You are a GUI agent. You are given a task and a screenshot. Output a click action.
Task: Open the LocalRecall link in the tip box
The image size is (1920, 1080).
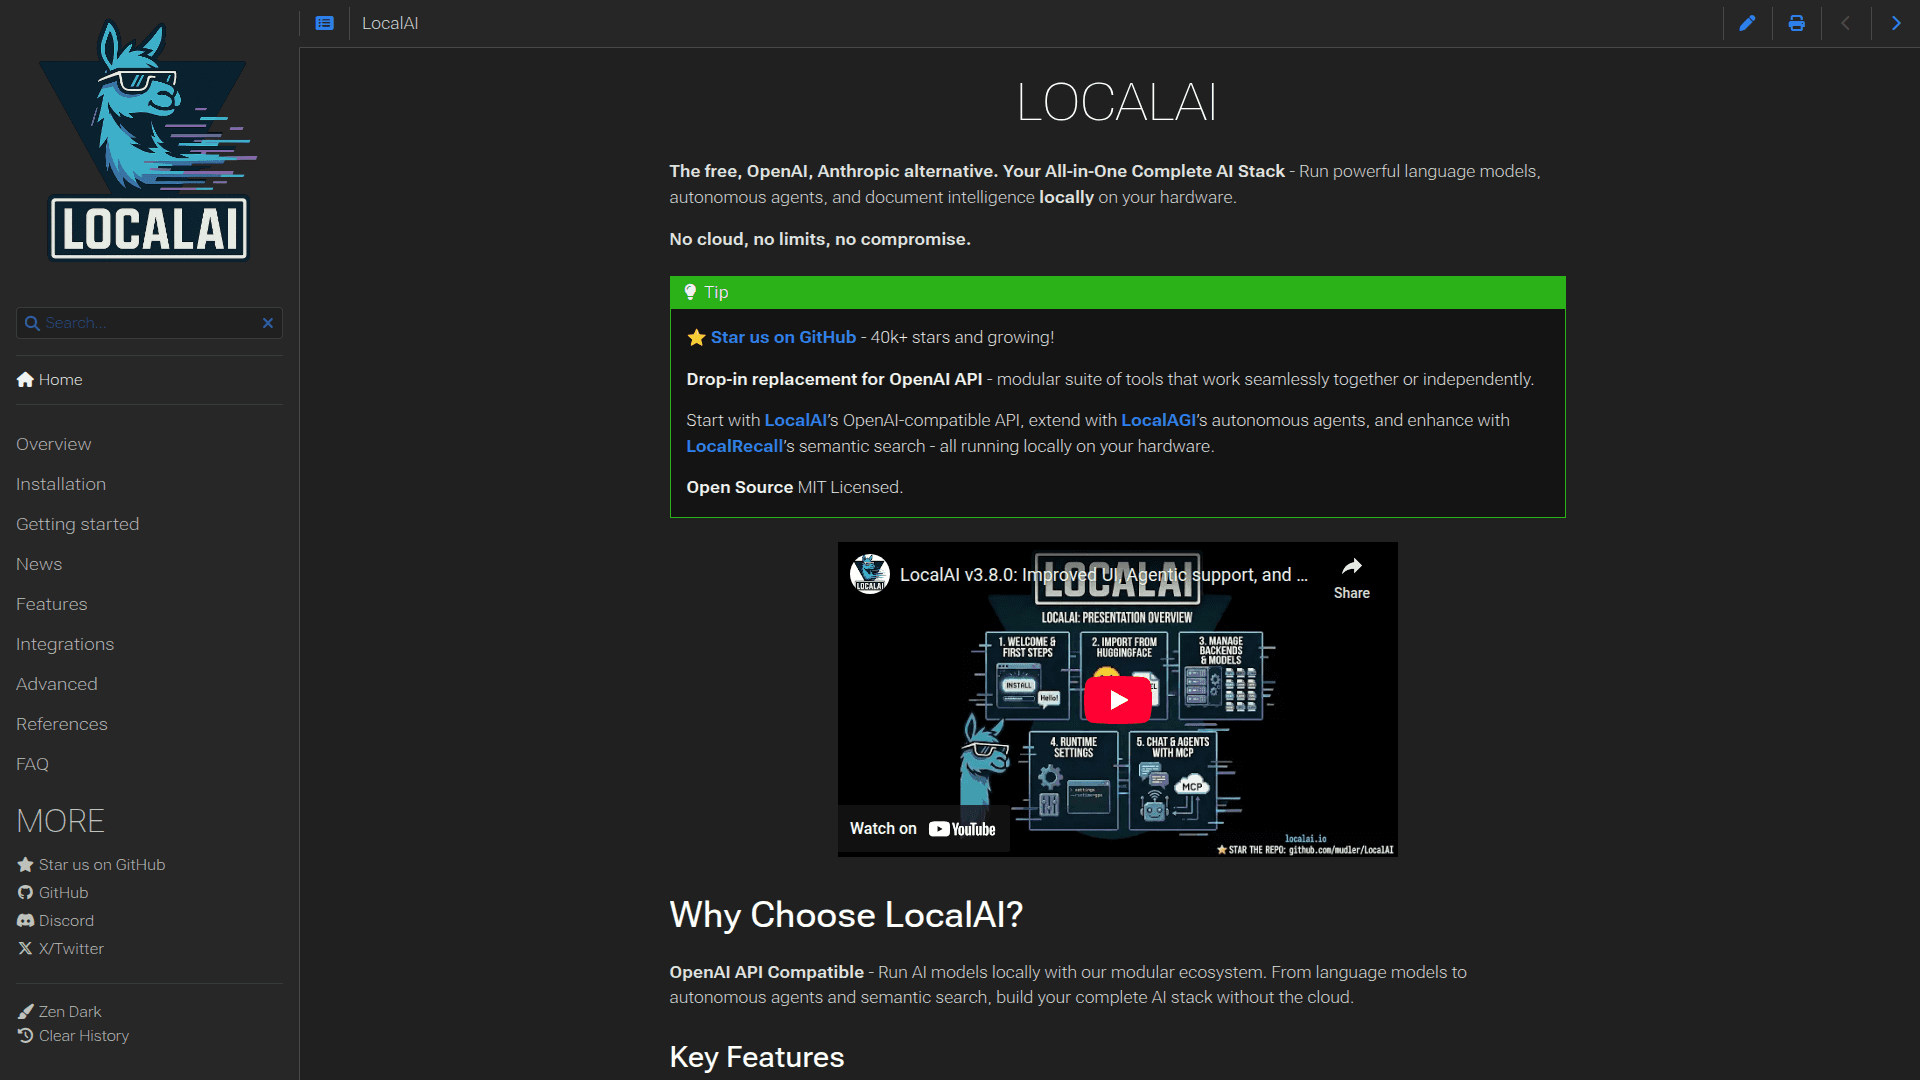734,446
